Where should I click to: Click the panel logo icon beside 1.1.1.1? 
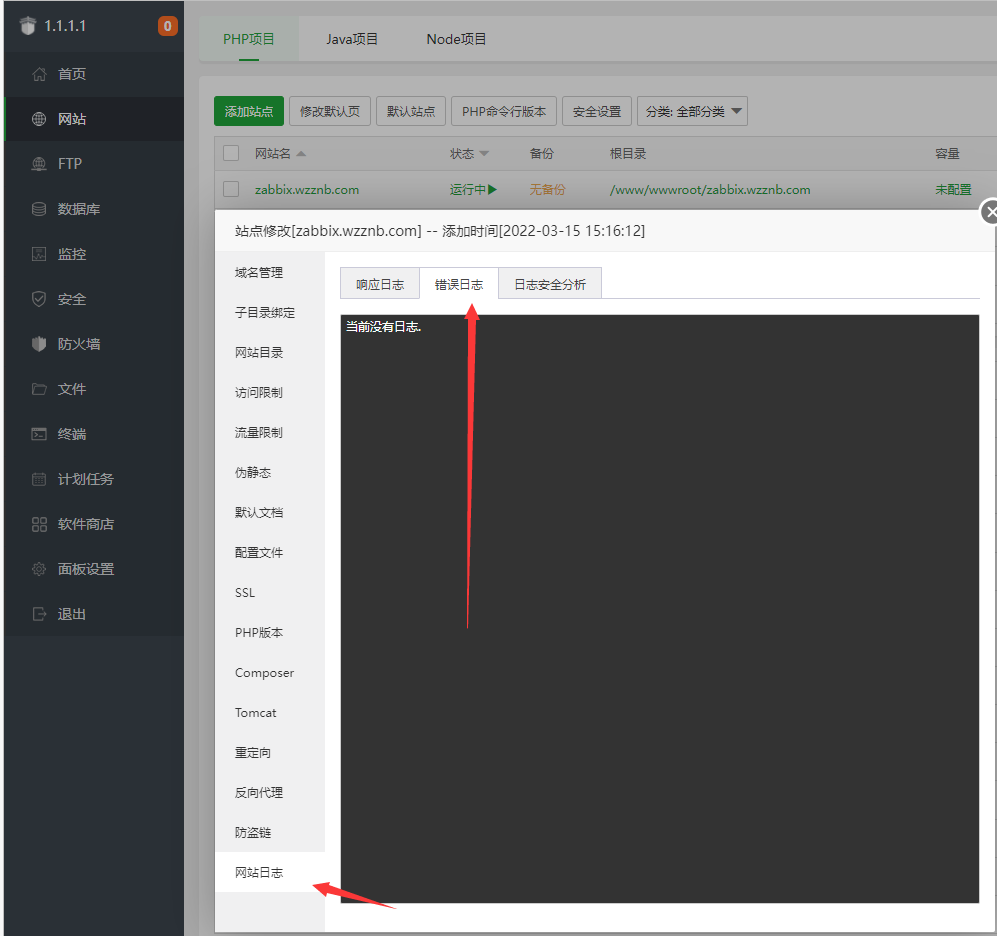point(28,26)
